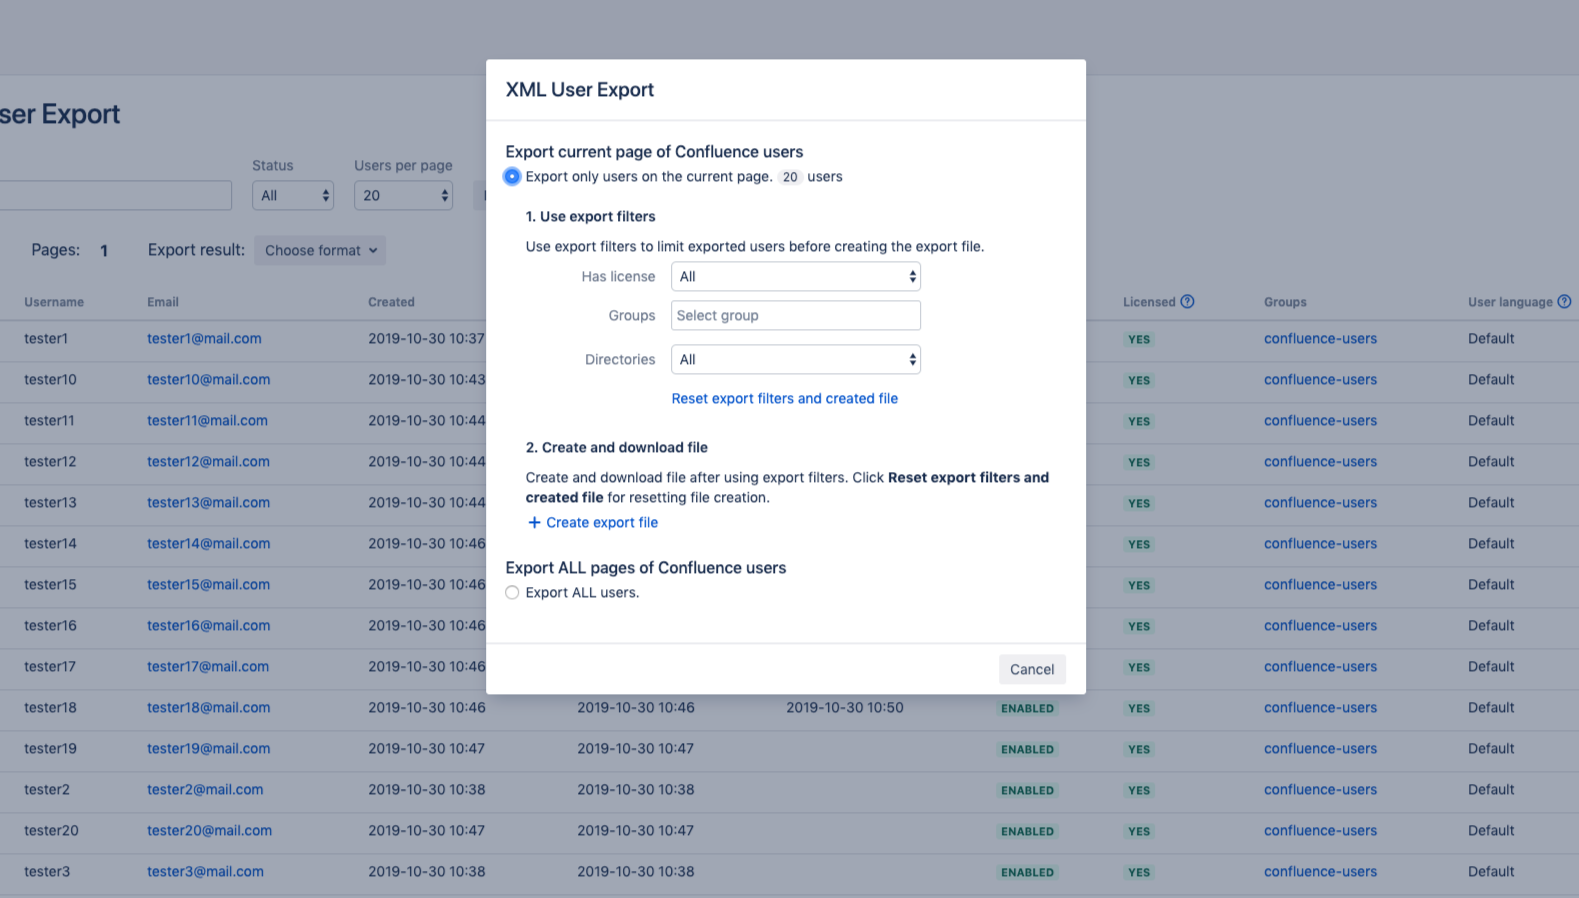This screenshot has width=1579, height=898.
Task: Open the Directories dropdown in dialog
Action: [796, 359]
